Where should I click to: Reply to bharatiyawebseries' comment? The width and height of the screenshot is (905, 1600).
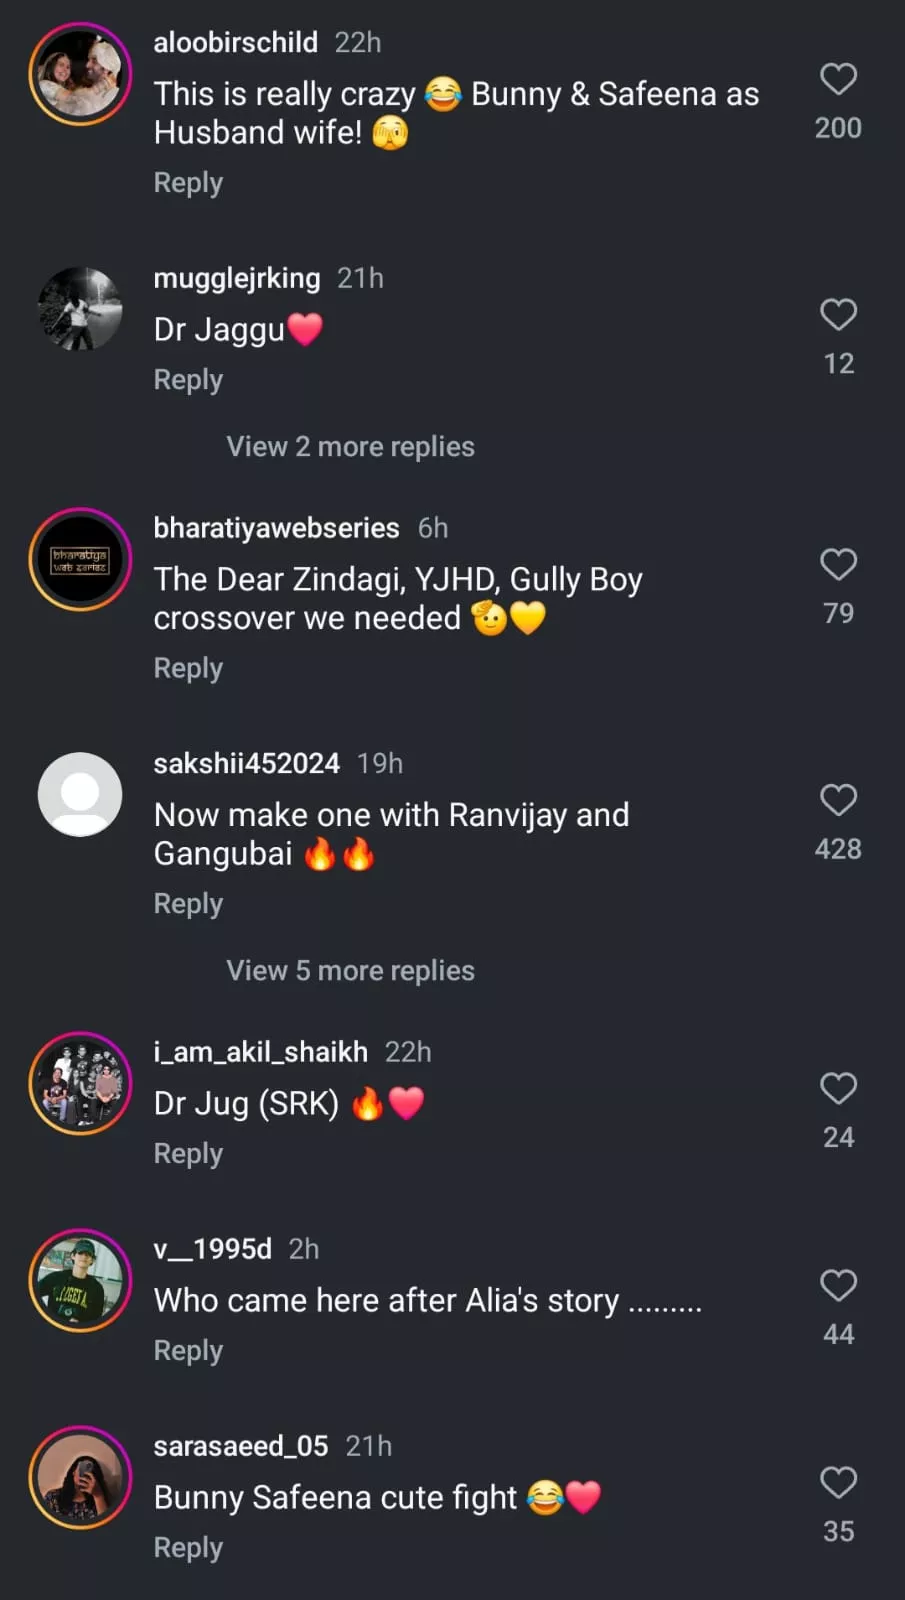[188, 668]
